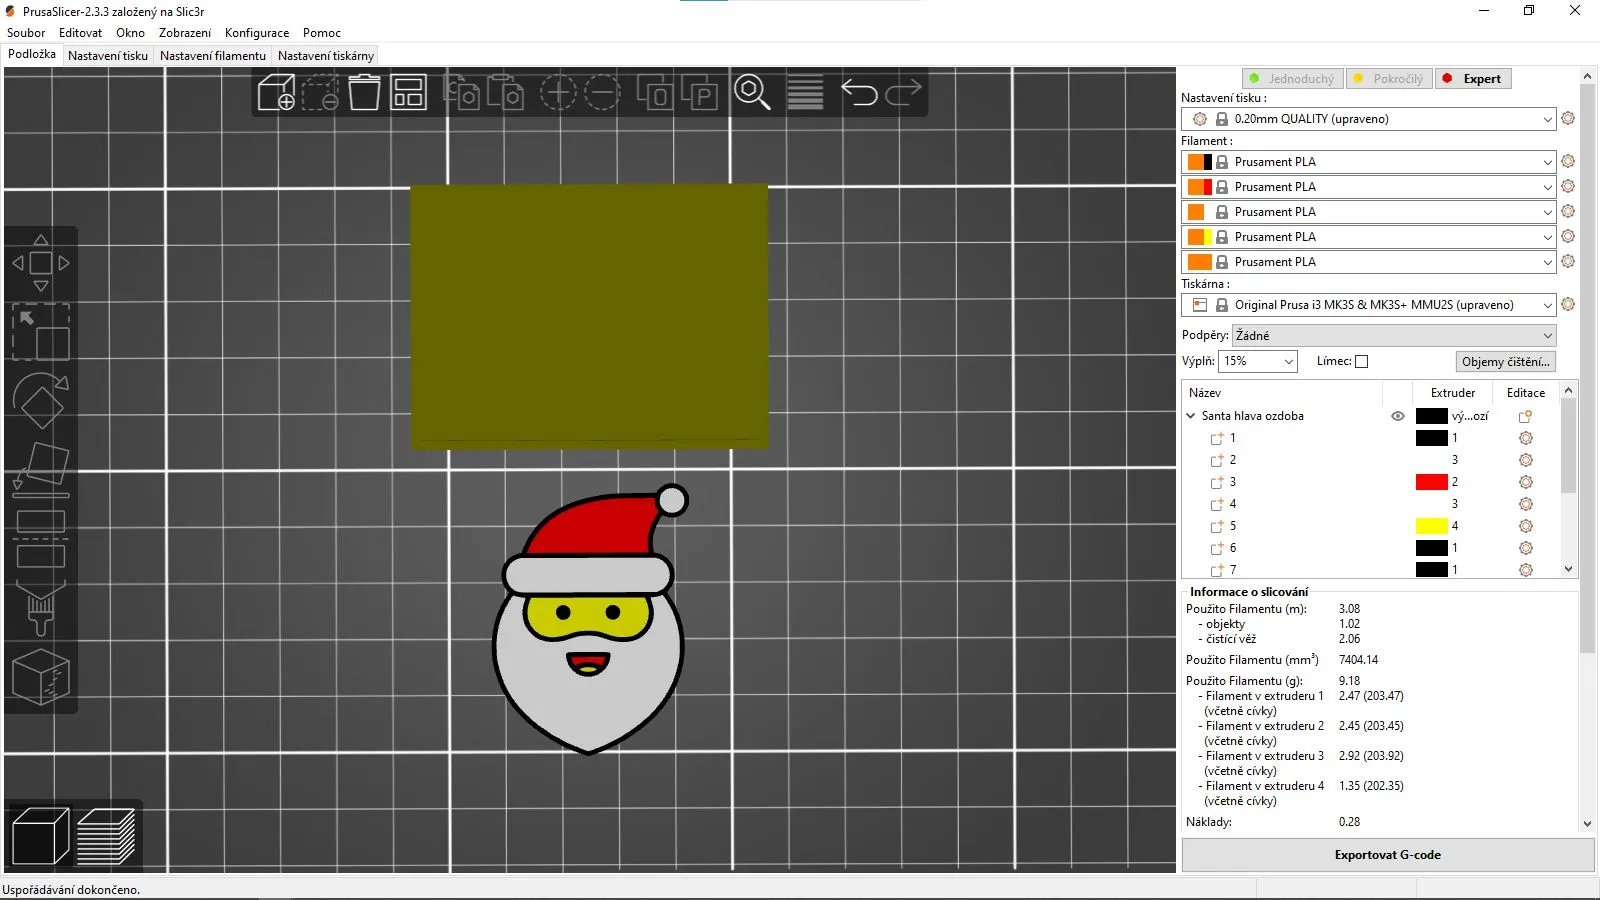Switch to sliced layers preview view

pos(106,836)
